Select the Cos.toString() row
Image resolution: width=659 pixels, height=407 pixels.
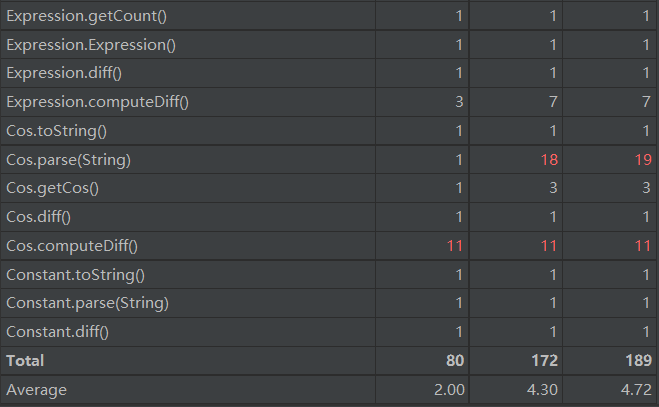click(54, 131)
